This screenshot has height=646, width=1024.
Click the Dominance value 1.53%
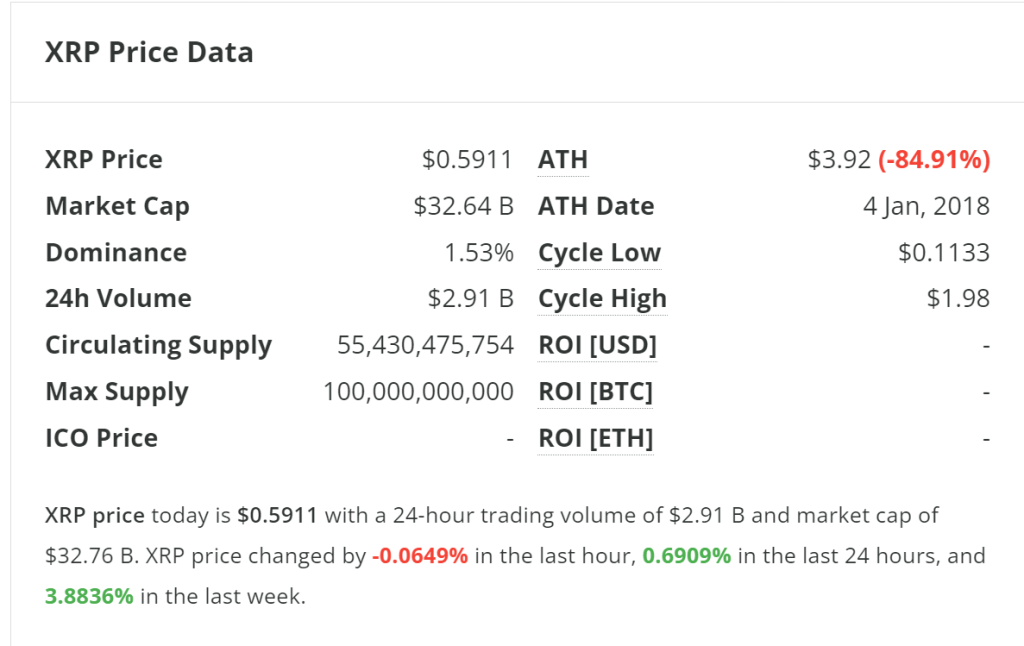[479, 253]
